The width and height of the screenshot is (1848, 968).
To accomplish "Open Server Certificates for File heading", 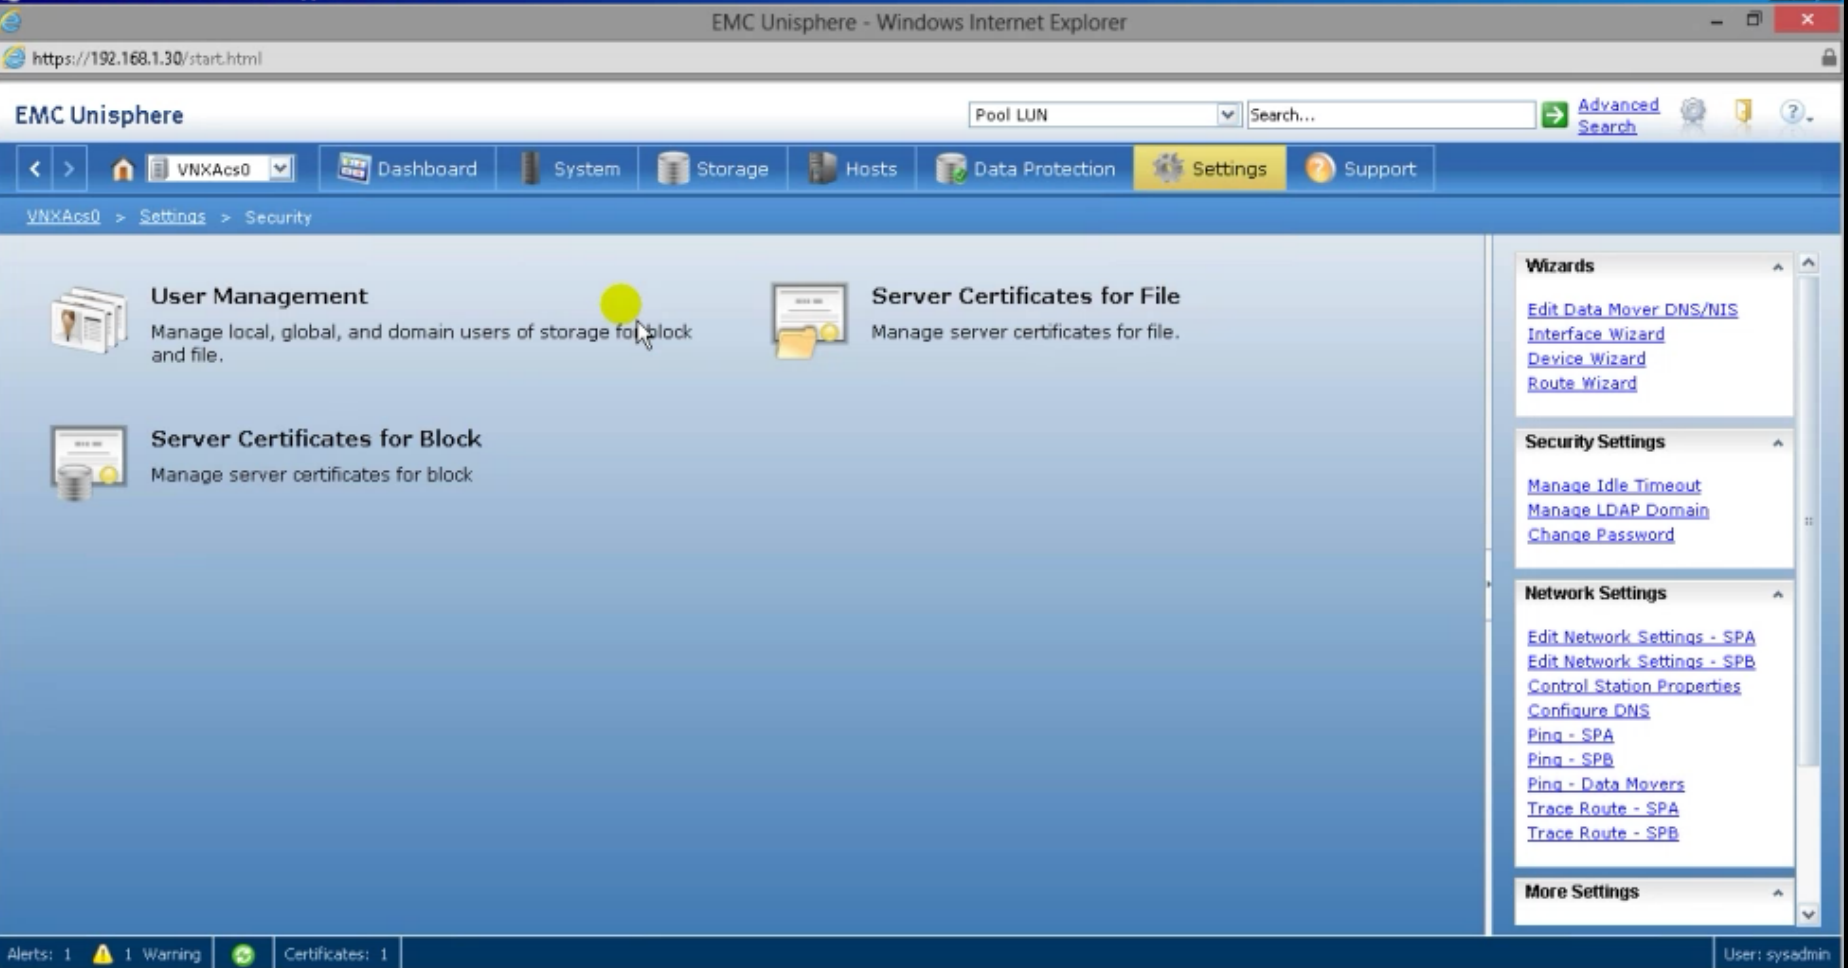I will click(x=1025, y=296).
